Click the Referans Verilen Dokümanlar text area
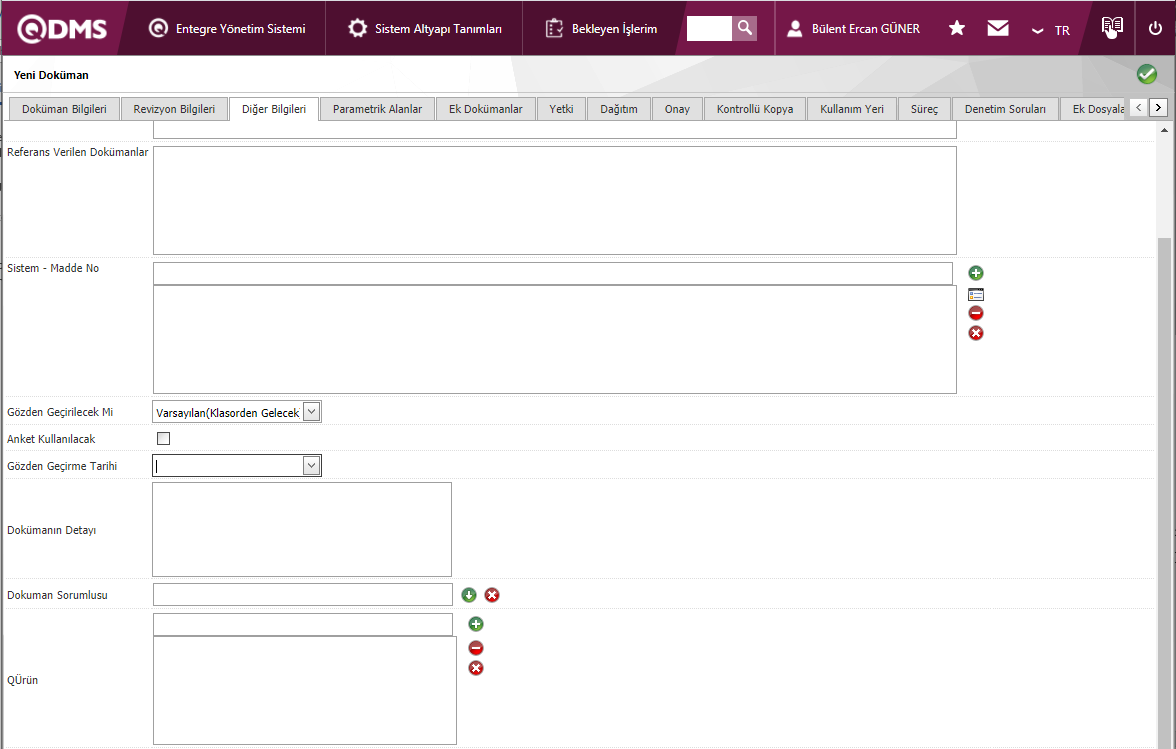This screenshot has width=1176, height=749. [x=554, y=200]
